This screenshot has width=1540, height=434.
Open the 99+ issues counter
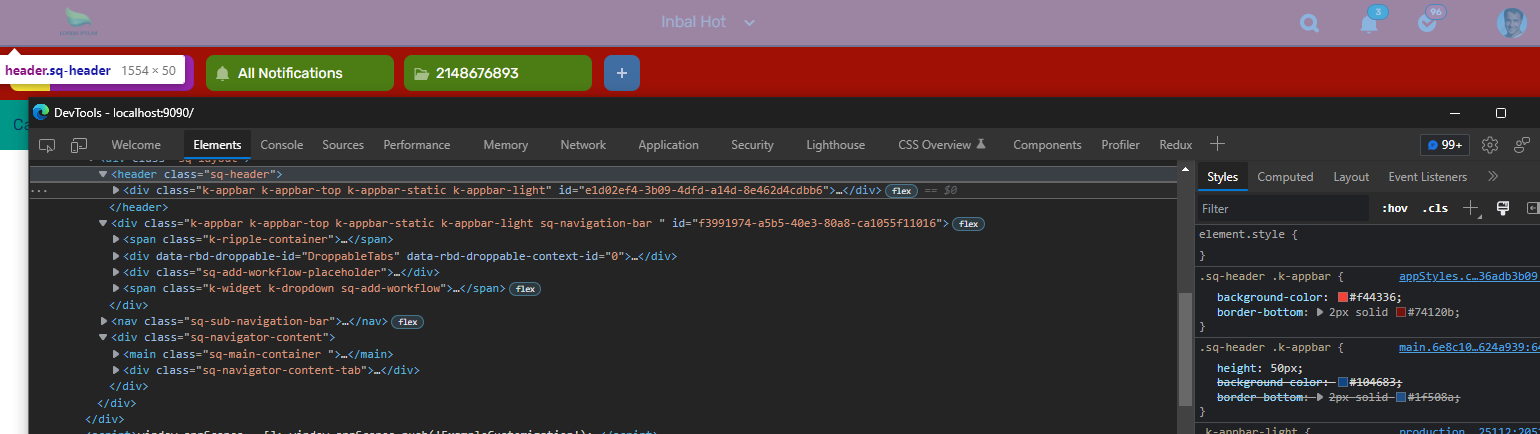click(x=1445, y=145)
